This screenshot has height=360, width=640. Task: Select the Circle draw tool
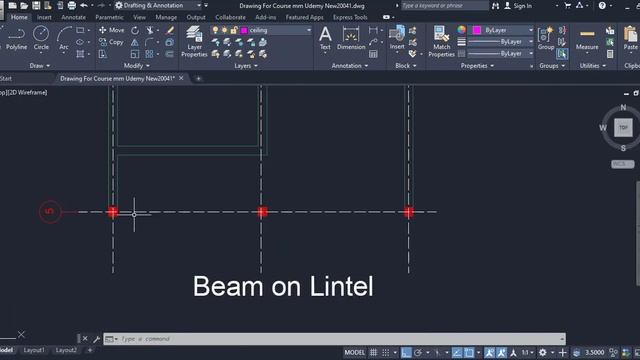click(41, 38)
